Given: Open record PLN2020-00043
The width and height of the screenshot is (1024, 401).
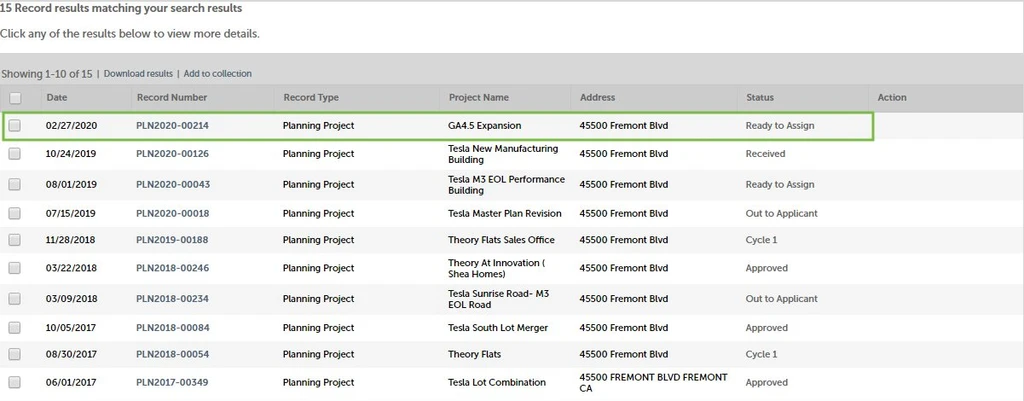Looking at the screenshot, I should (173, 184).
